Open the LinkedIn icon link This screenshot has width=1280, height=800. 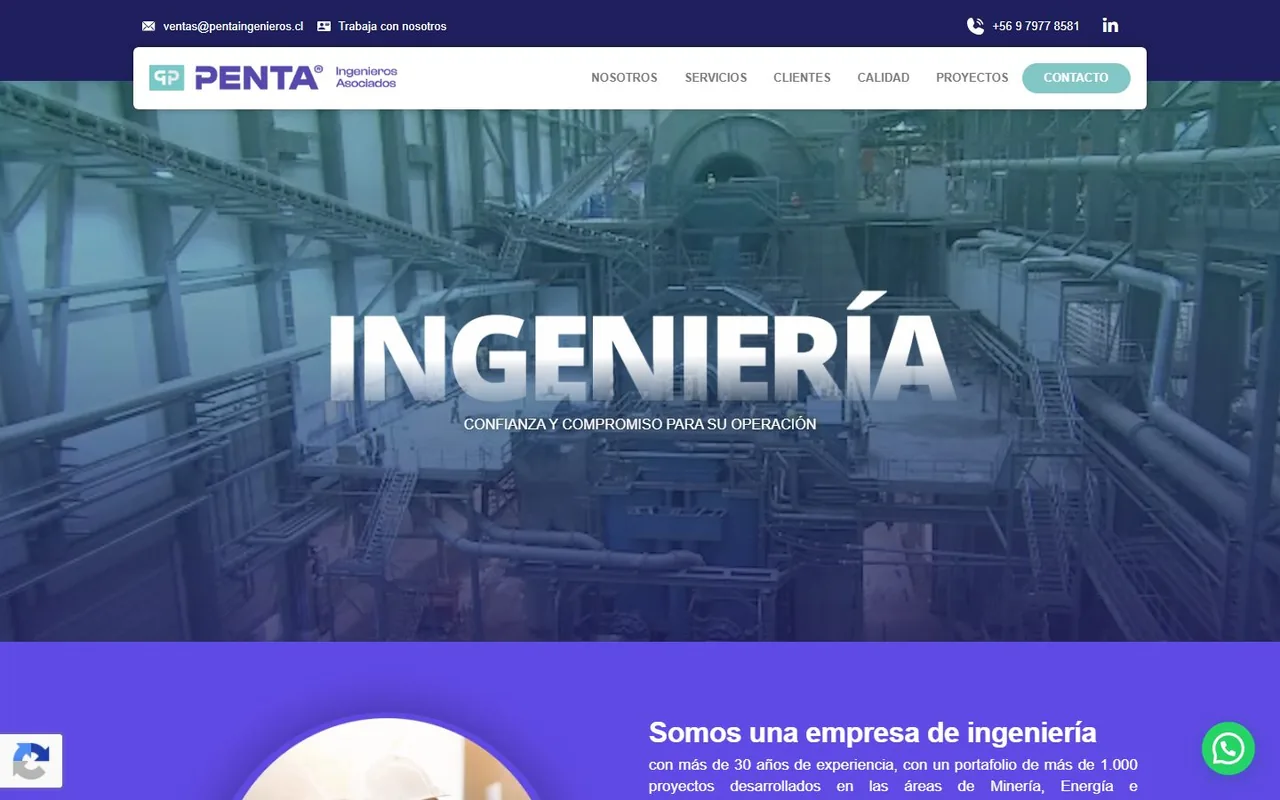tap(1110, 25)
